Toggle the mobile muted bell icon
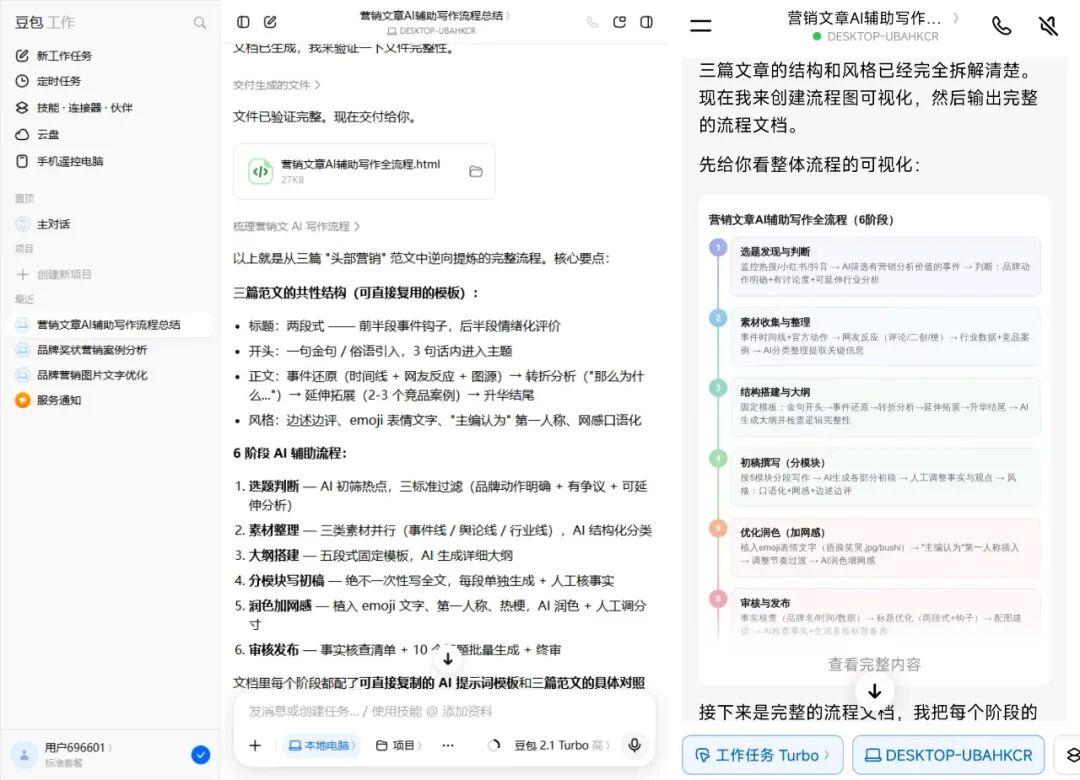Image resolution: width=1080 pixels, height=780 pixels. (1048, 25)
